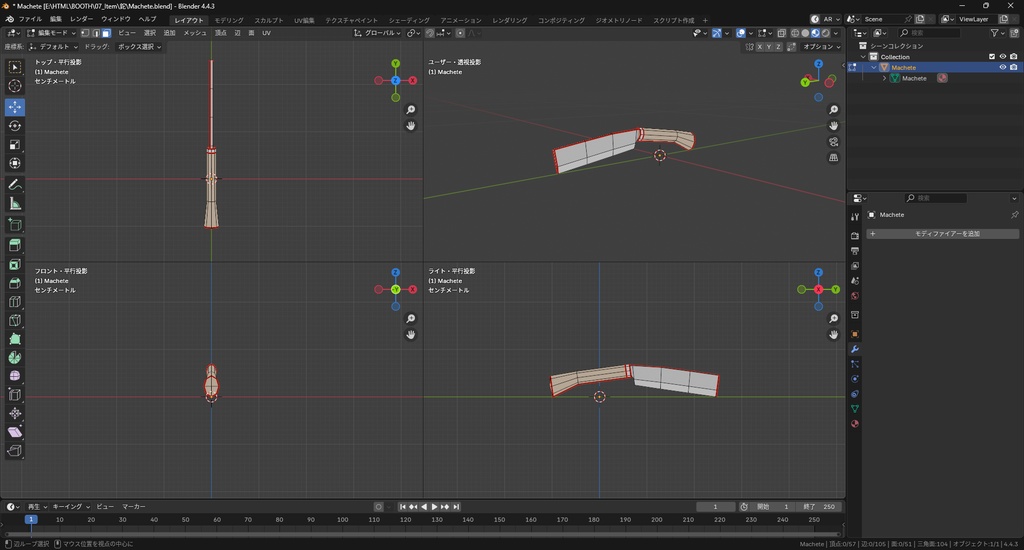Toggle X axis mirror button
Image resolution: width=1024 pixels, height=550 pixels.
(x=760, y=47)
